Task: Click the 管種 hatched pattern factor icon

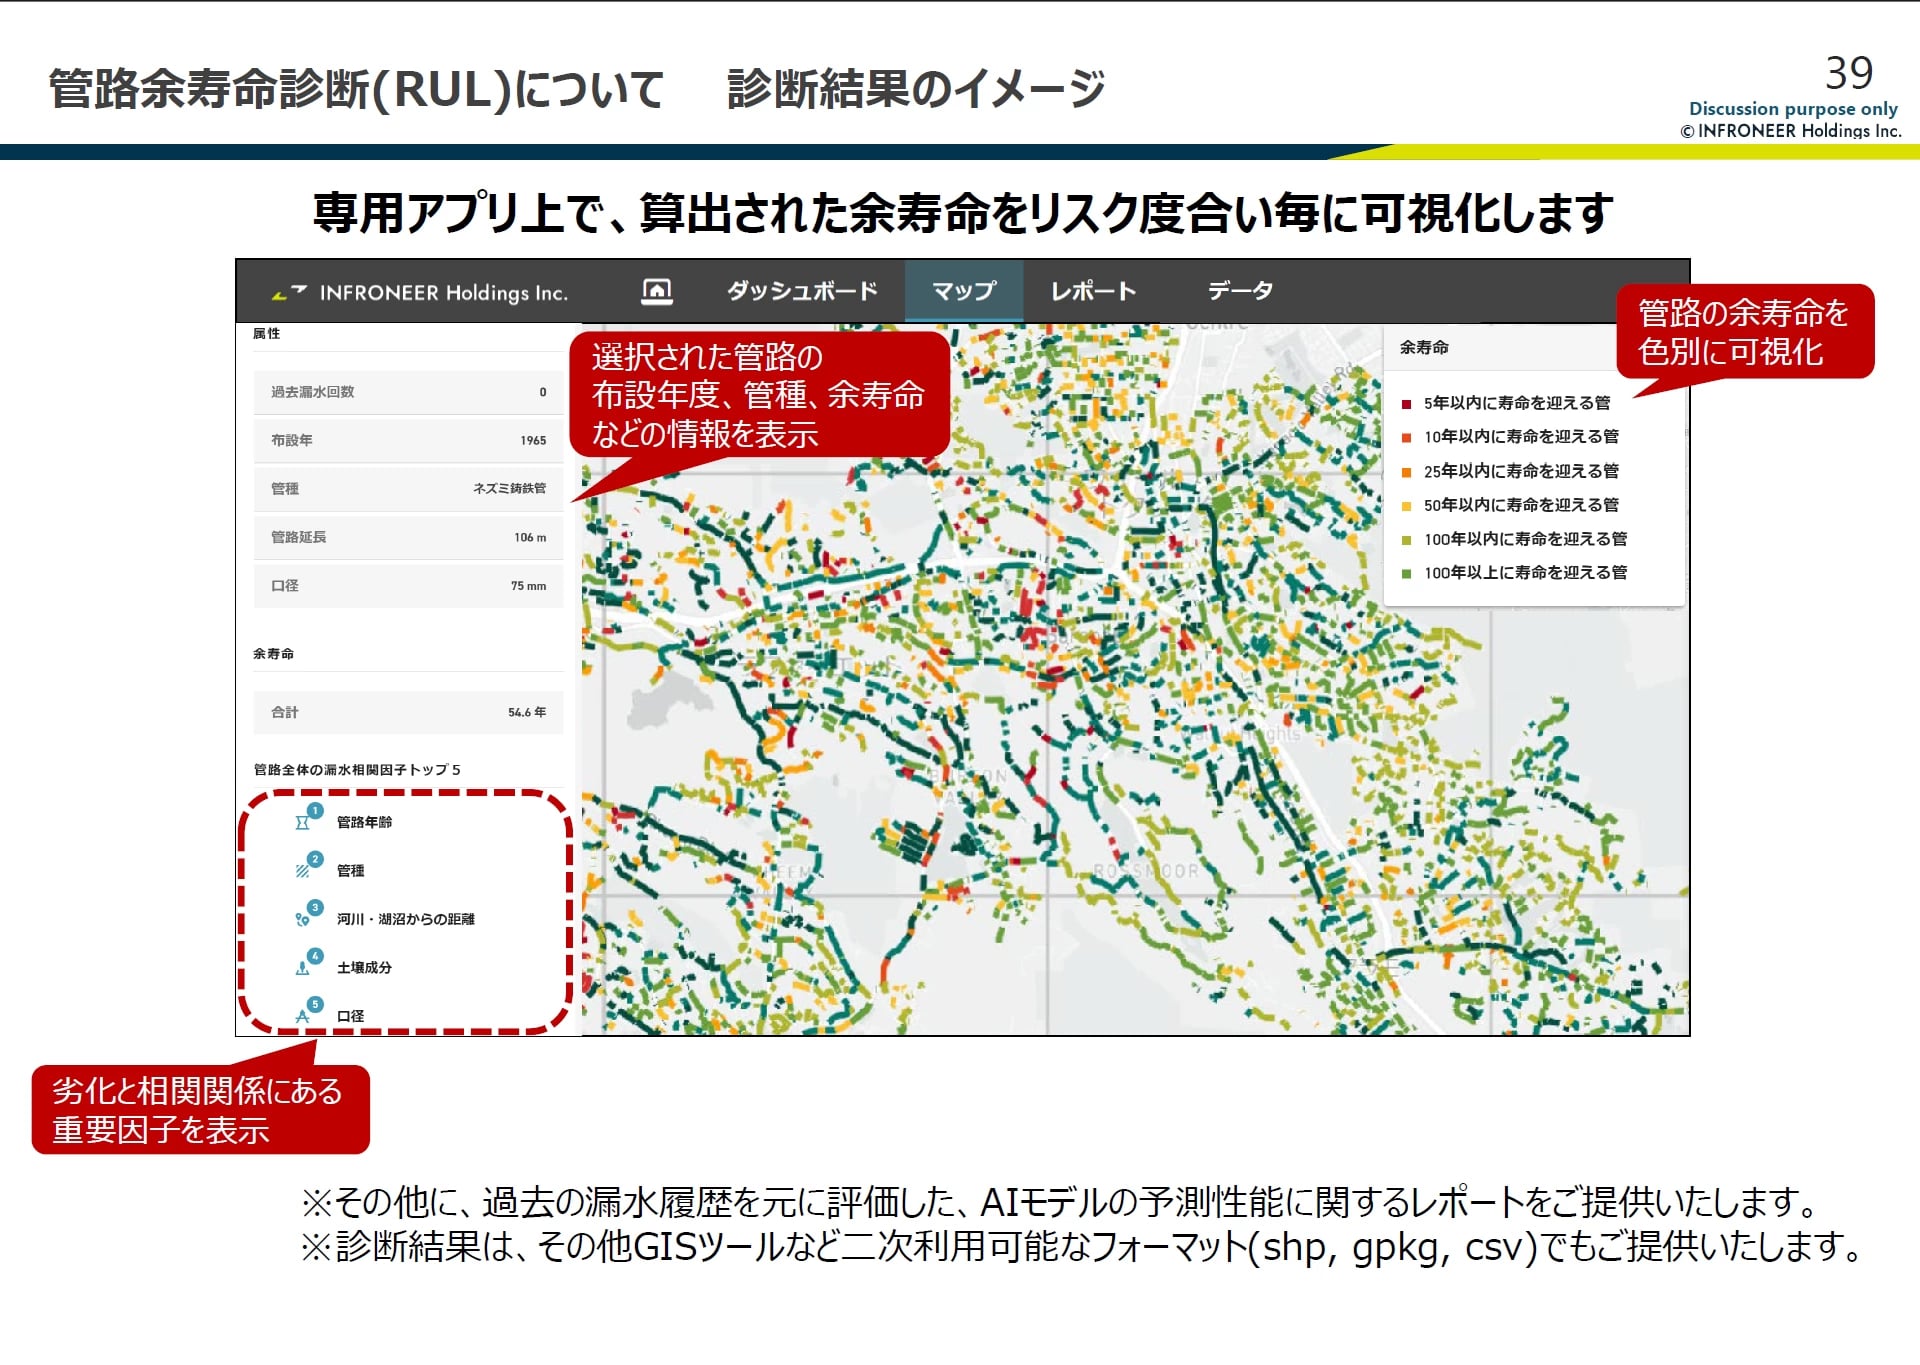Action: [302, 871]
